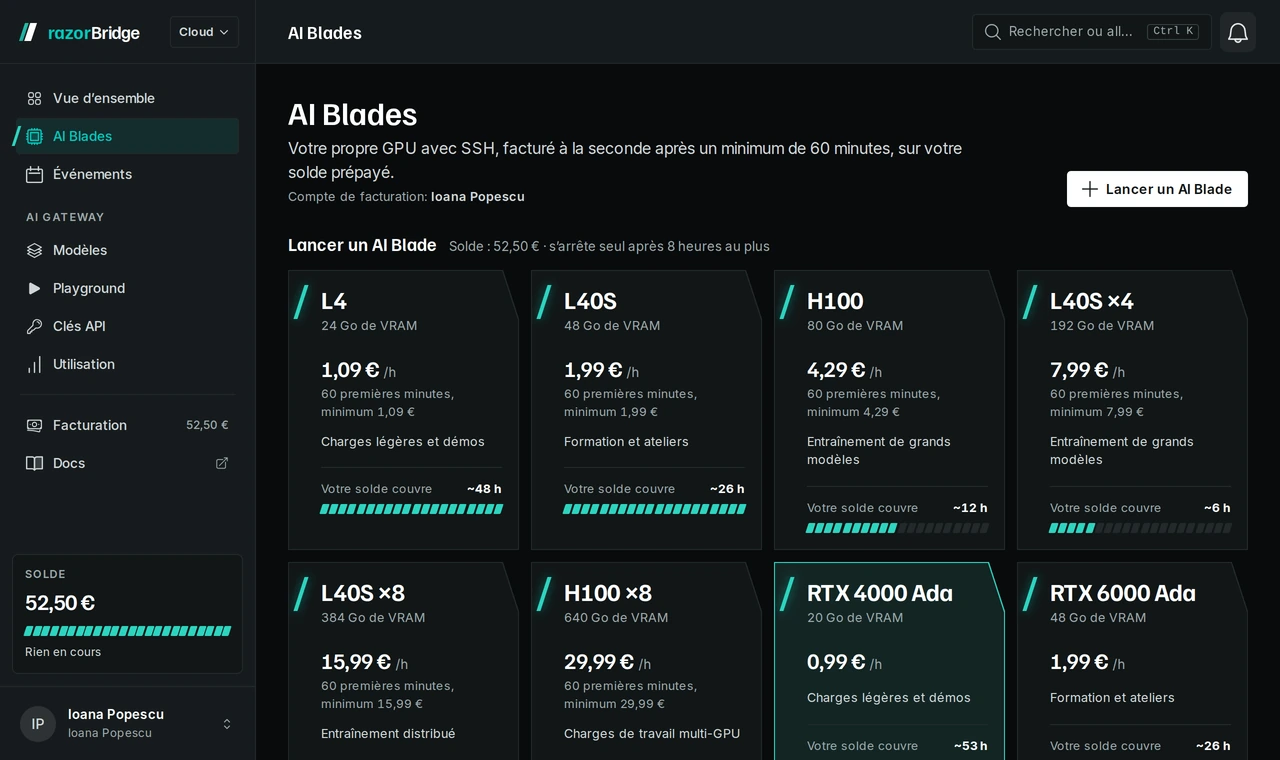This screenshot has height=760, width=1280.
Task: Click the account switcher up-down chevron
Action: [227, 724]
